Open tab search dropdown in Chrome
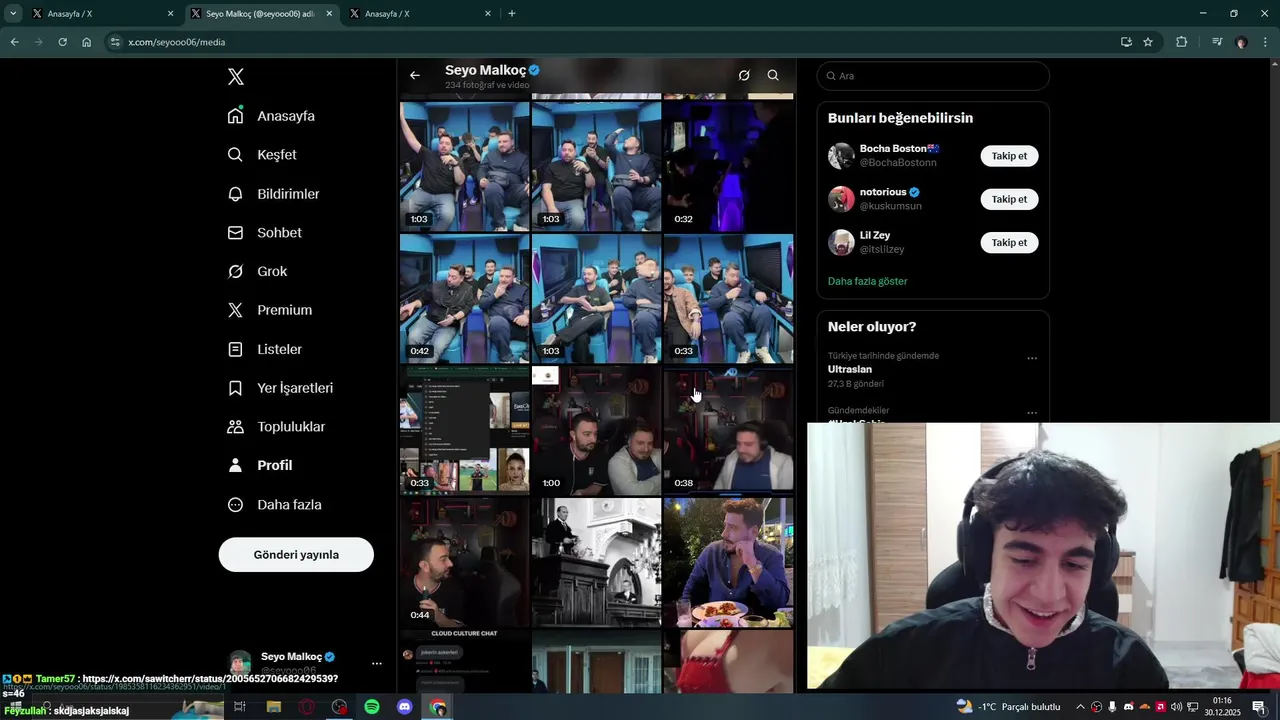This screenshot has height=720, width=1280. coord(13,14)
